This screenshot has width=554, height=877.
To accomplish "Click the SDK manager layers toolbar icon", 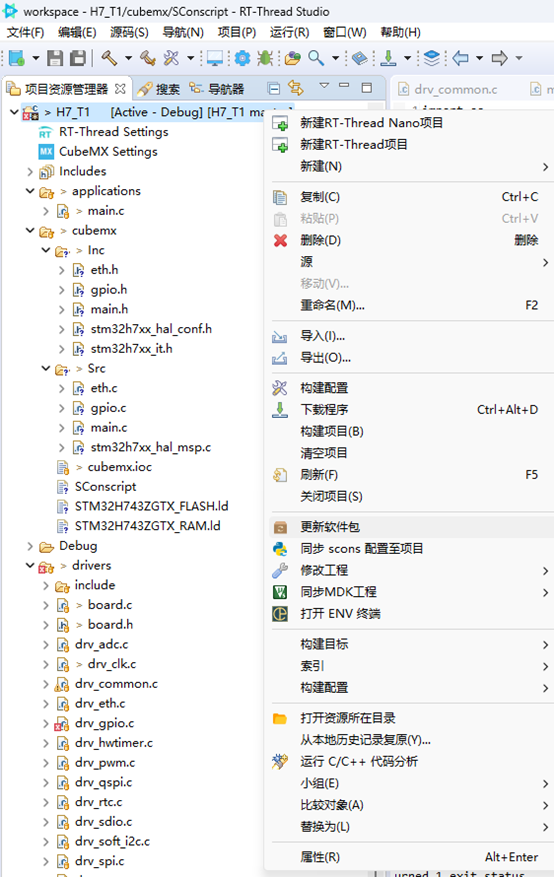I will 432,58.
